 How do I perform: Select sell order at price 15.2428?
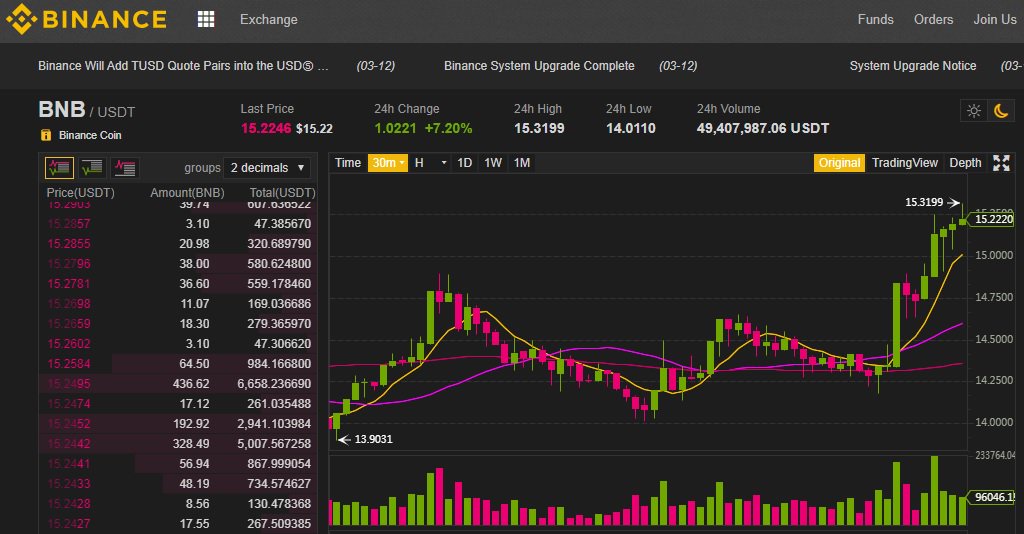178,504
